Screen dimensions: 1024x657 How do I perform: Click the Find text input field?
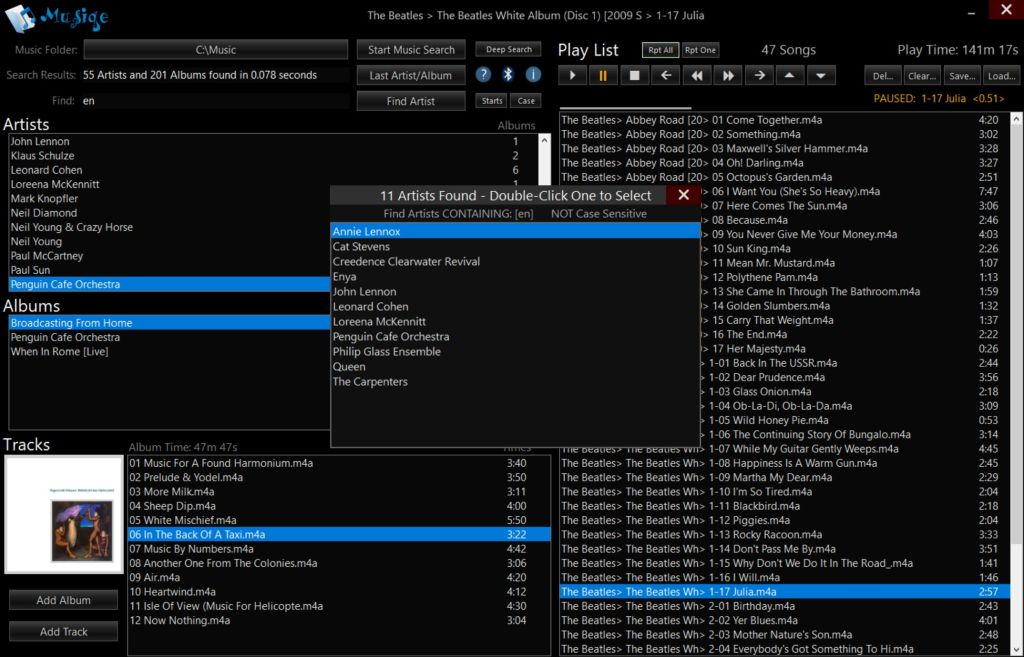(214, 100)
